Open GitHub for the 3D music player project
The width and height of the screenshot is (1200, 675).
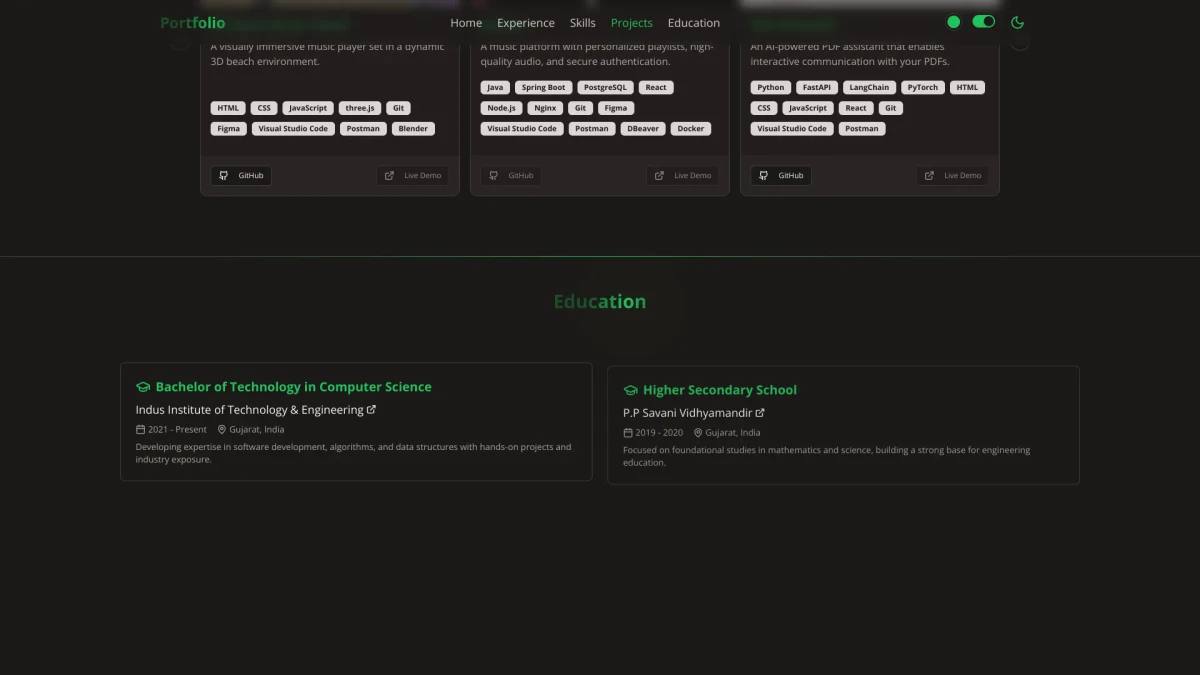(x=241, y=176)
